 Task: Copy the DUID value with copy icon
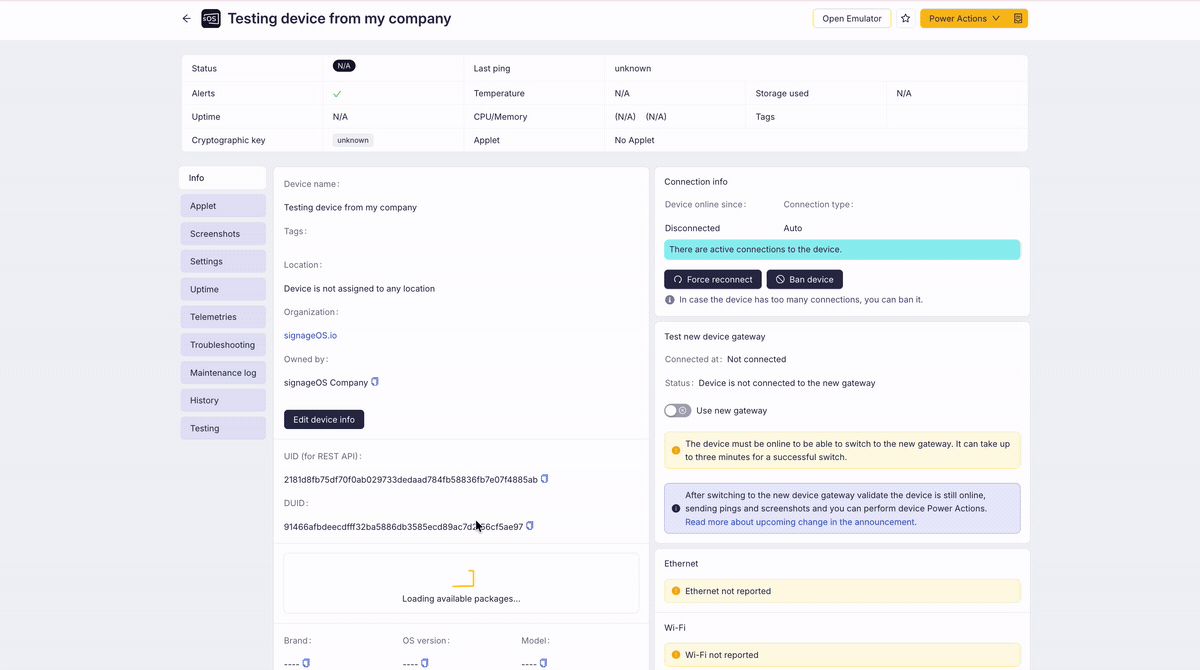[x=530, y=526]
